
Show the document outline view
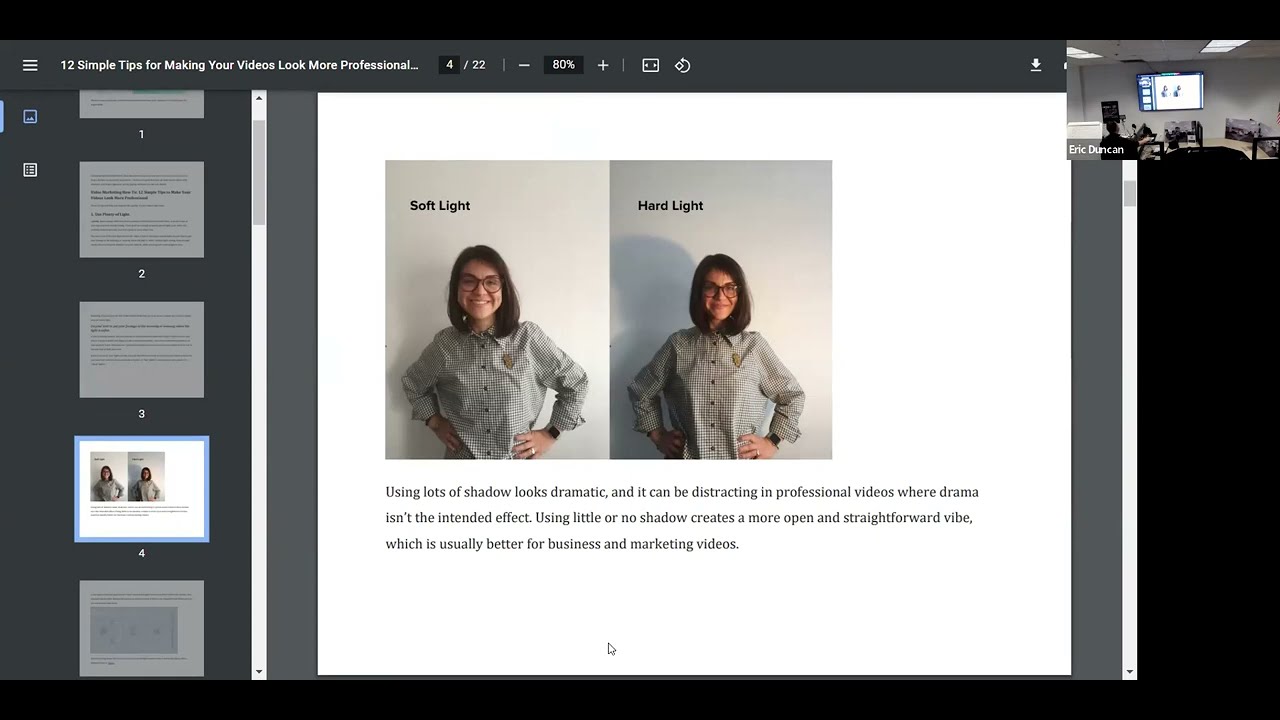pyautogui.click(x=30, y=170)
